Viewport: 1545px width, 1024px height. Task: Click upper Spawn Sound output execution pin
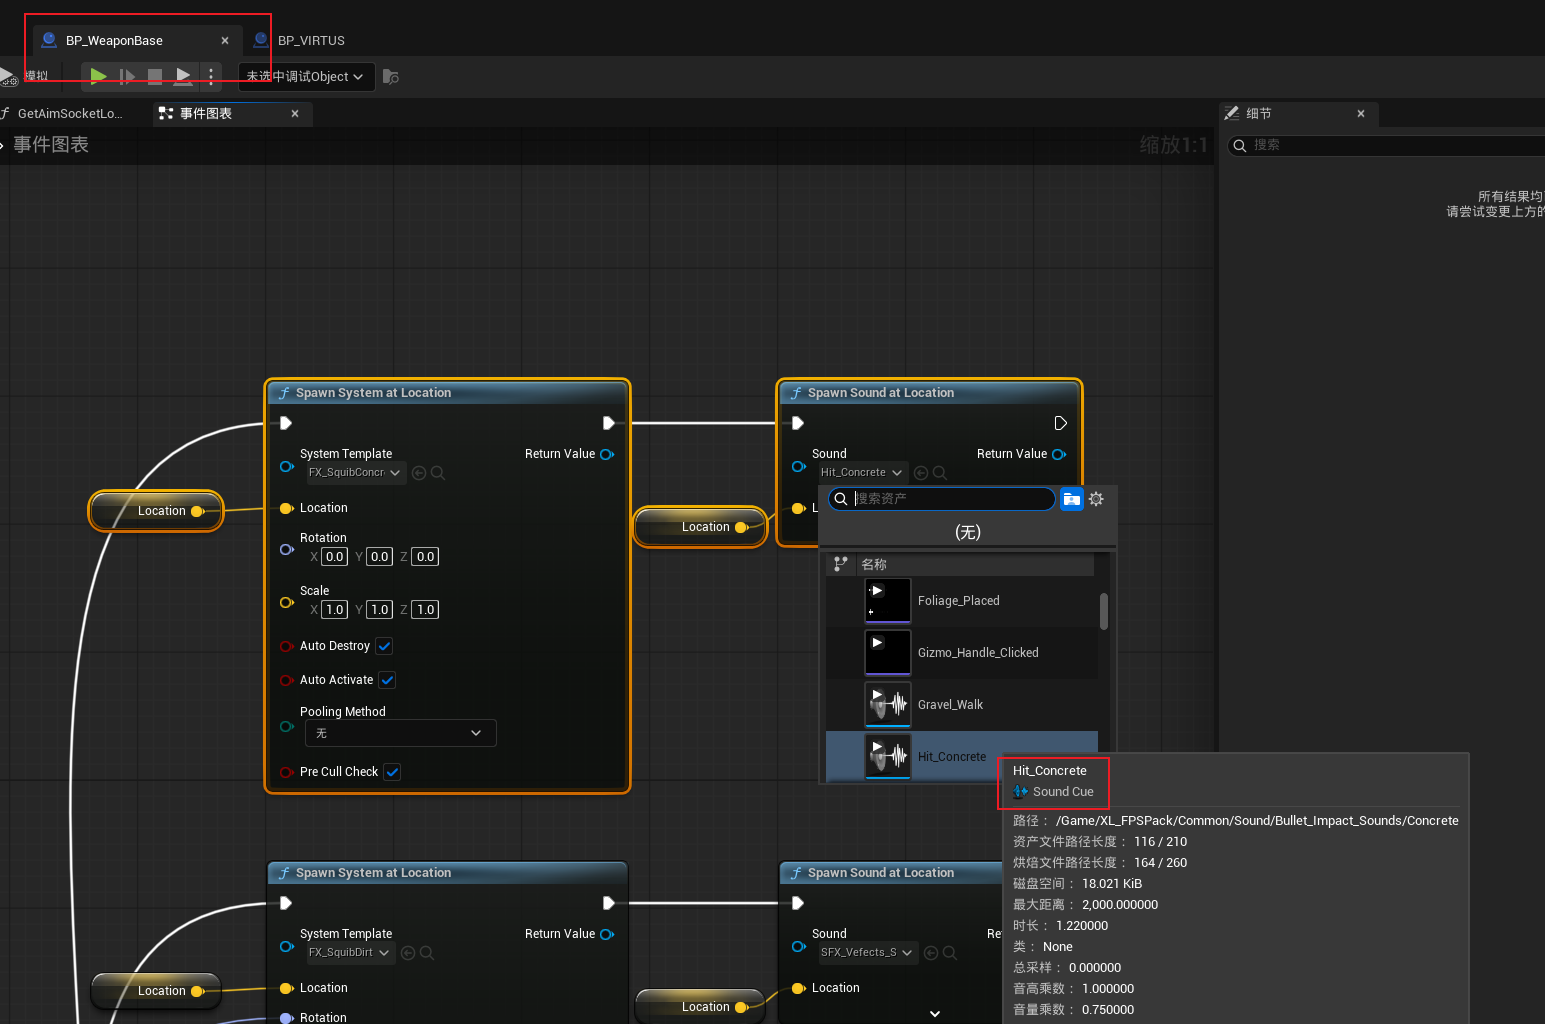pos(1060,423)
